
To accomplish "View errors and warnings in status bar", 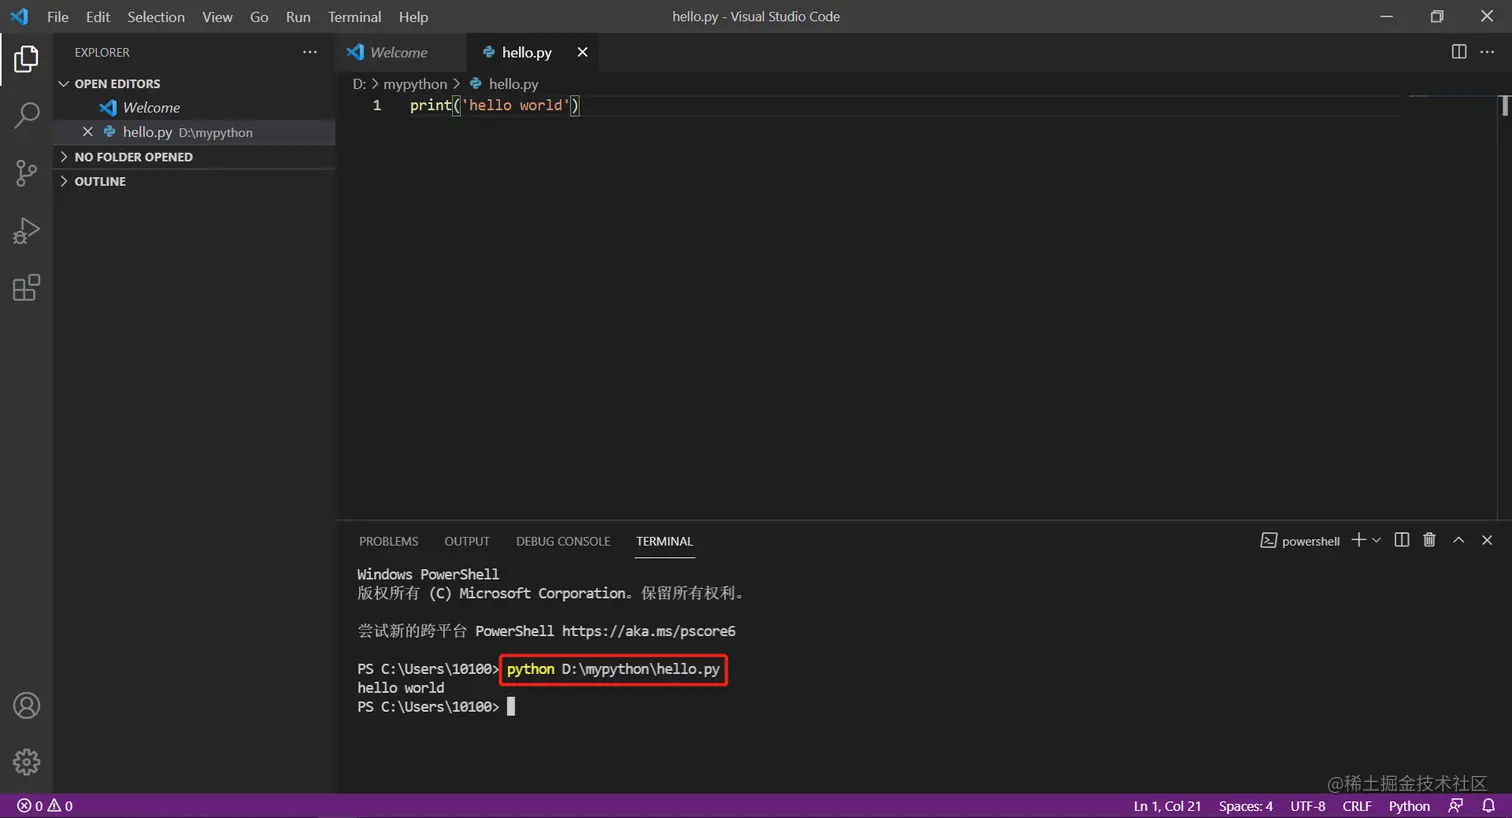I will click(x=42, y=805).
